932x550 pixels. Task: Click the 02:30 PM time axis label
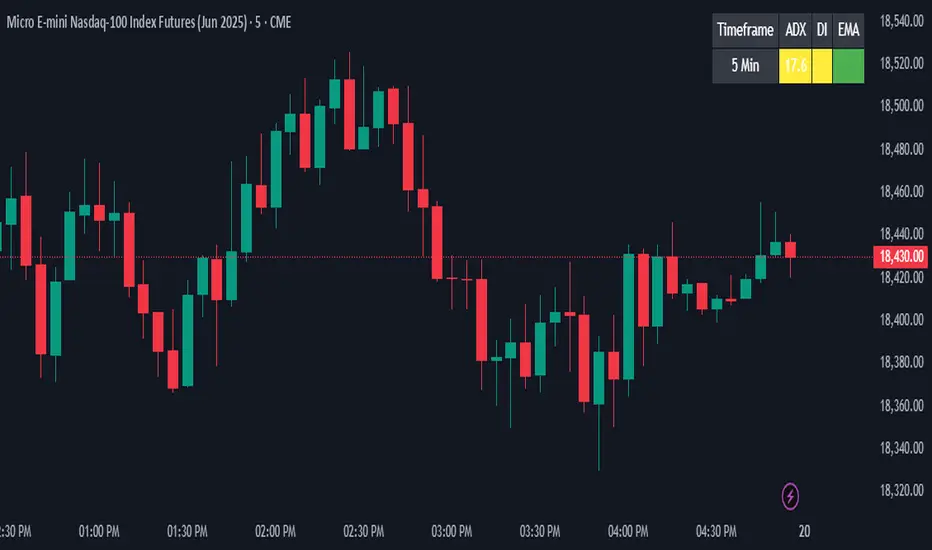tap(362, 530)
